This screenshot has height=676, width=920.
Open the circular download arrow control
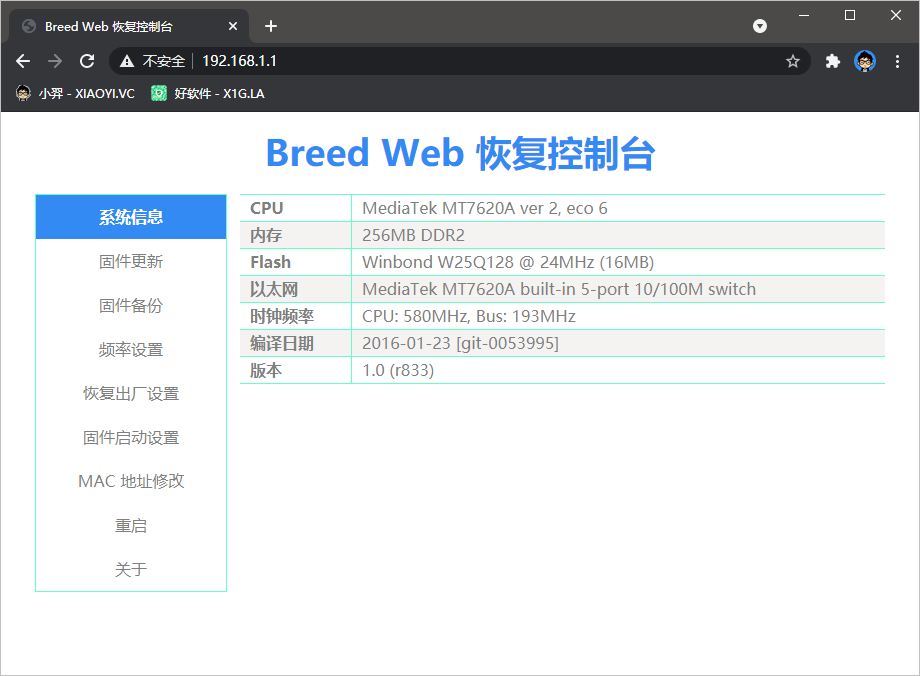pos(760,26)
